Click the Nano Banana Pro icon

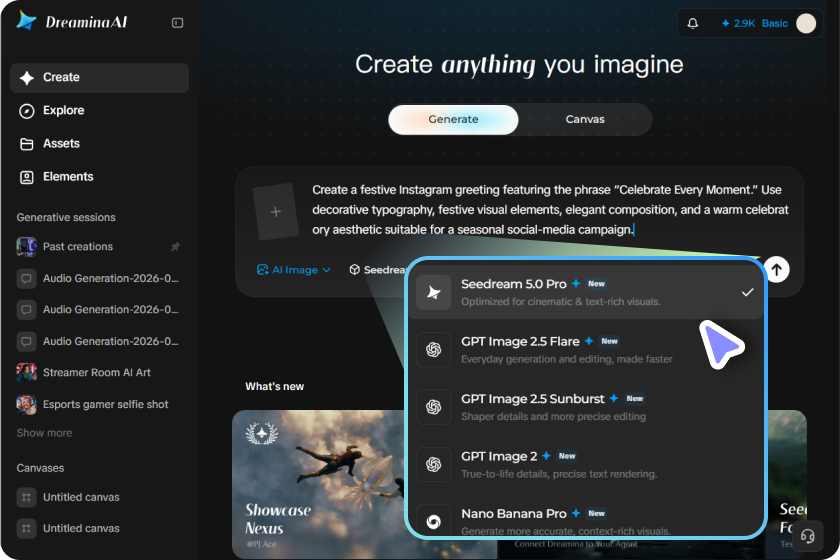[433, 521]
